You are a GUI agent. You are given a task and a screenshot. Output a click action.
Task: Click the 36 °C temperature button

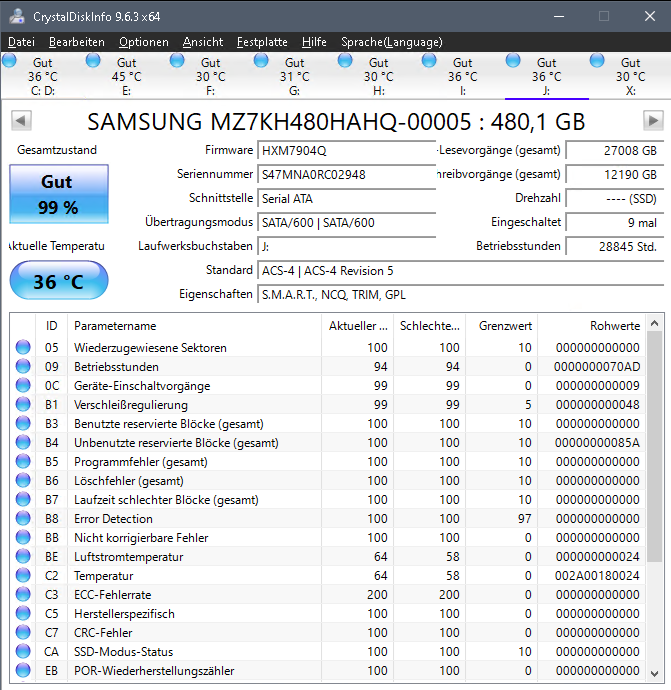pyautogui.click(x=59, y=281)
